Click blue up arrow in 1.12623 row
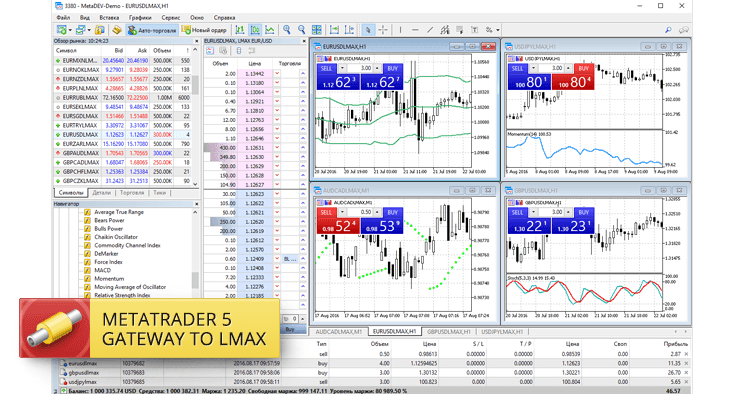The height and width of the screenshot is (394, 750). click(303, 194)
